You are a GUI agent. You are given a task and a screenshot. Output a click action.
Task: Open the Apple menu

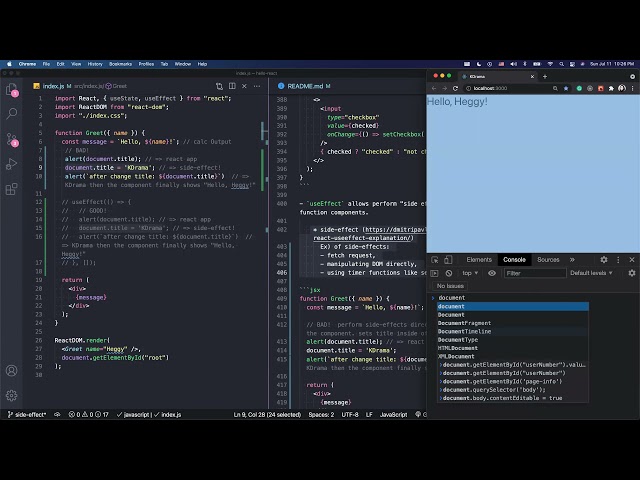(9, 64)
